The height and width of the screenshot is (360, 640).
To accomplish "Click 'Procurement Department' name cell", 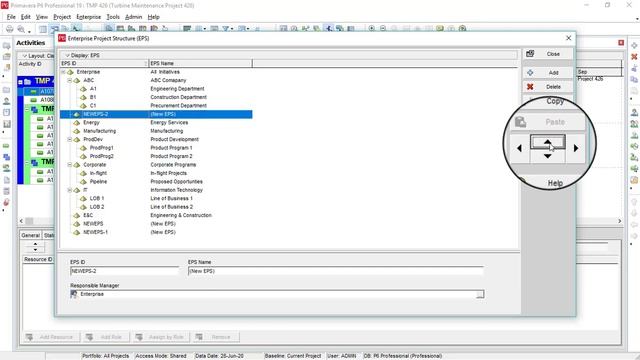I will click(178, 106).
